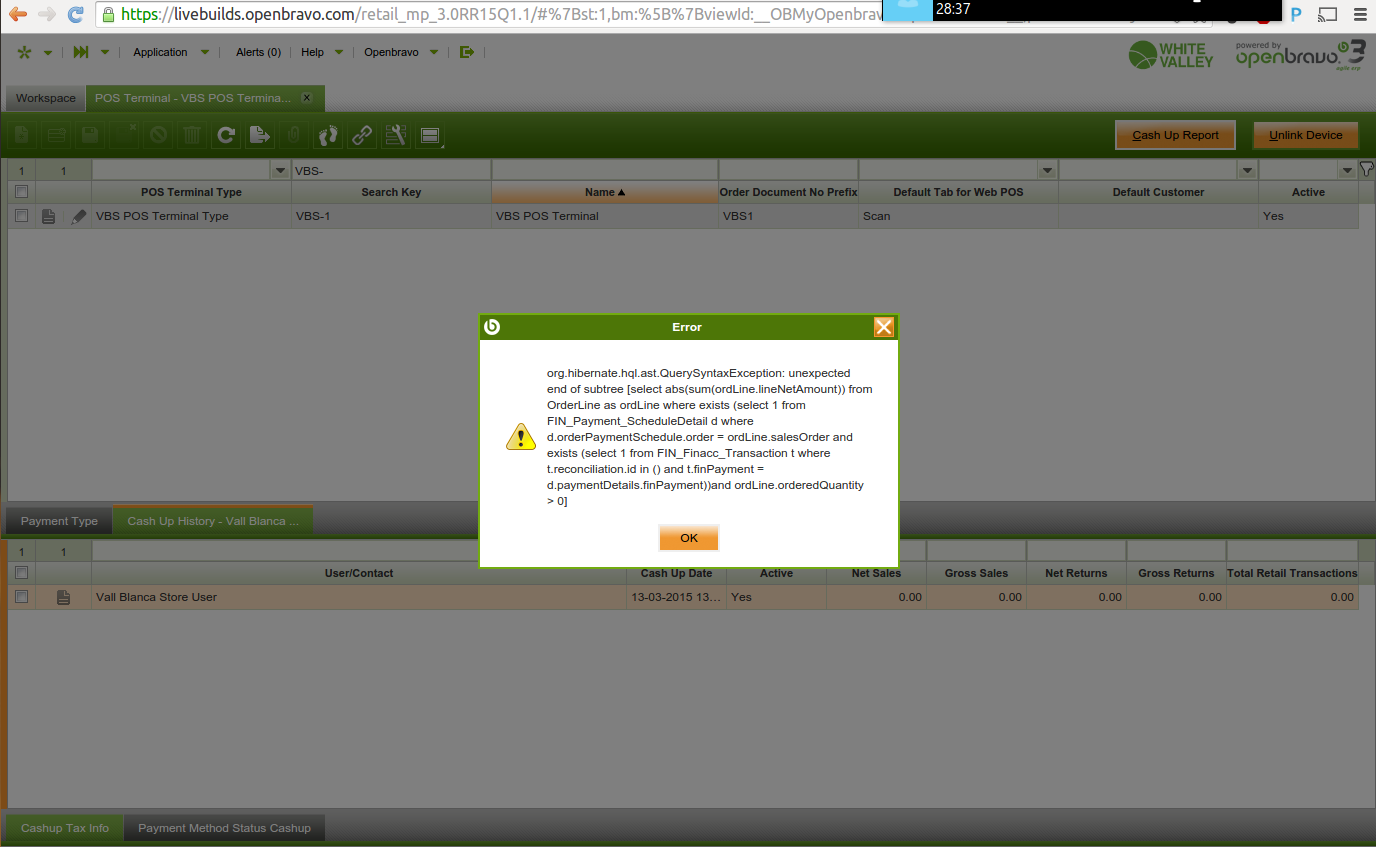Click the delete (trash can) toolbar icon
The image size is (1376, 847).
192,135
